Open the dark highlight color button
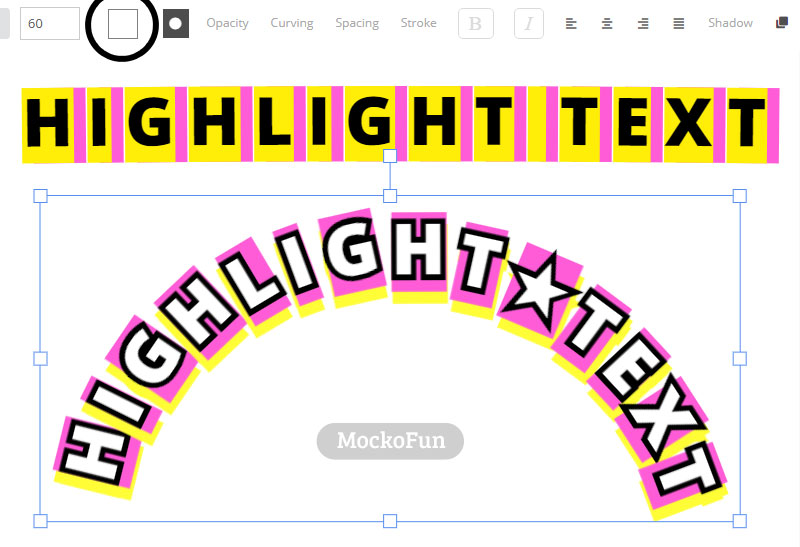Screen dimensions: 800x547 tap(176, 23)
